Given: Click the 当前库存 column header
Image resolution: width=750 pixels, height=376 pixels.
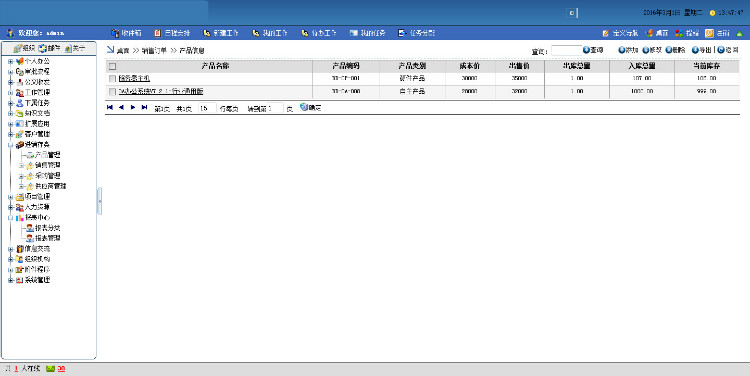Looking at the screenshot, I should click(x=706, y=66).
